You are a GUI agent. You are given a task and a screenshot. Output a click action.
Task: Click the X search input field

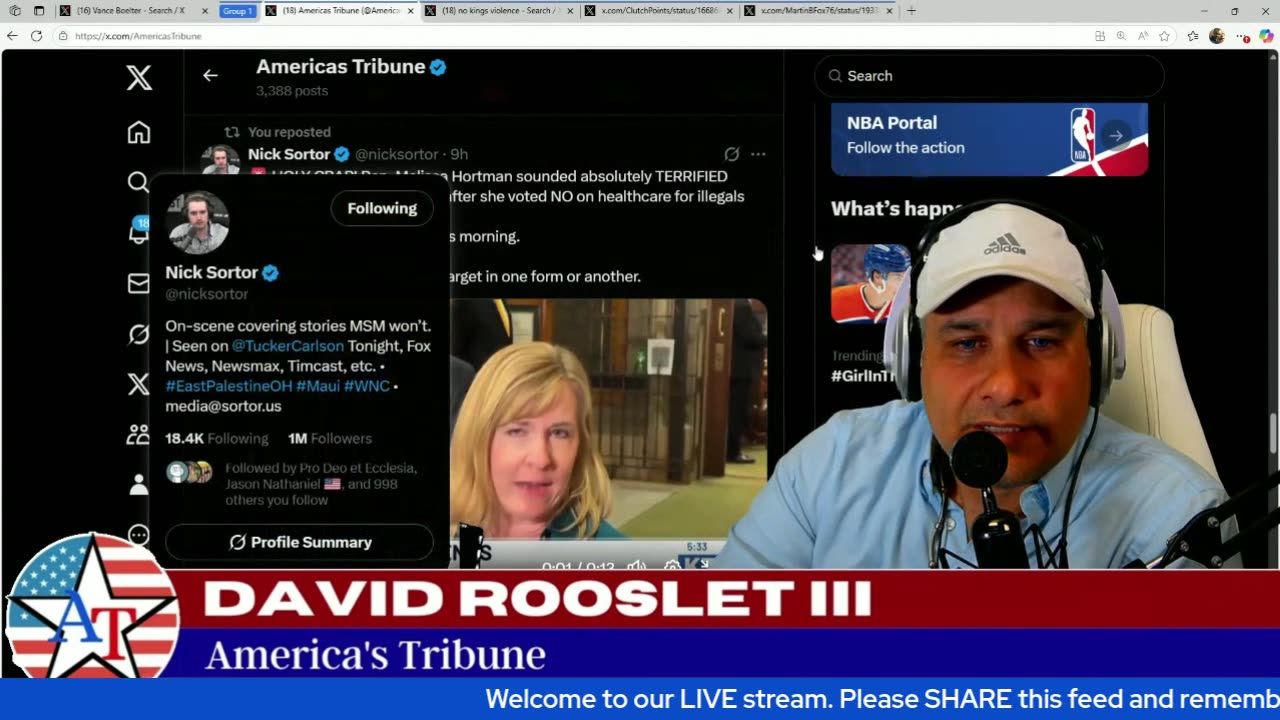[x=989, y=76]
